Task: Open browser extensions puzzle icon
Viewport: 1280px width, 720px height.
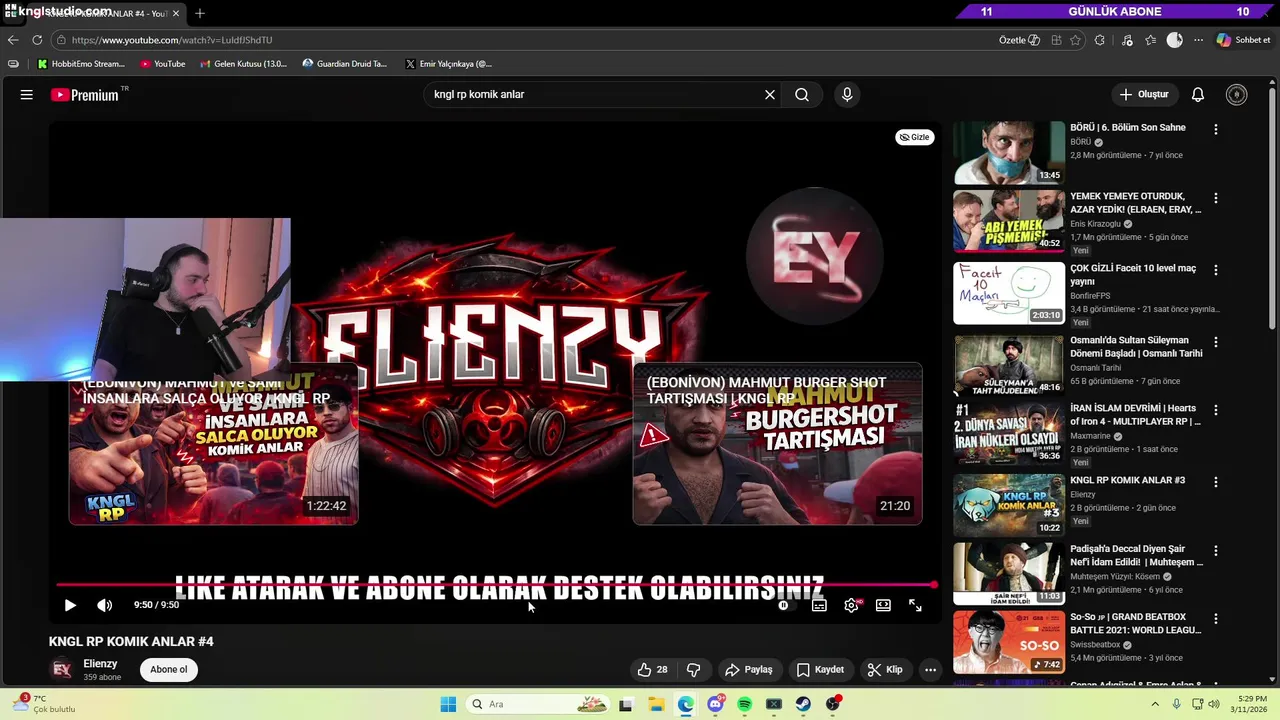Action: click(1100, 40)
